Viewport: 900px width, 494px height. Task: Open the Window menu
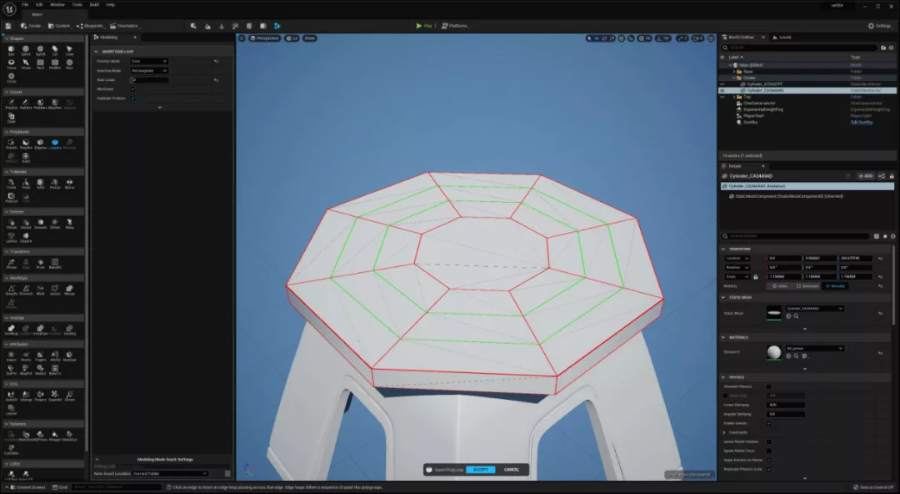[57, 5]
